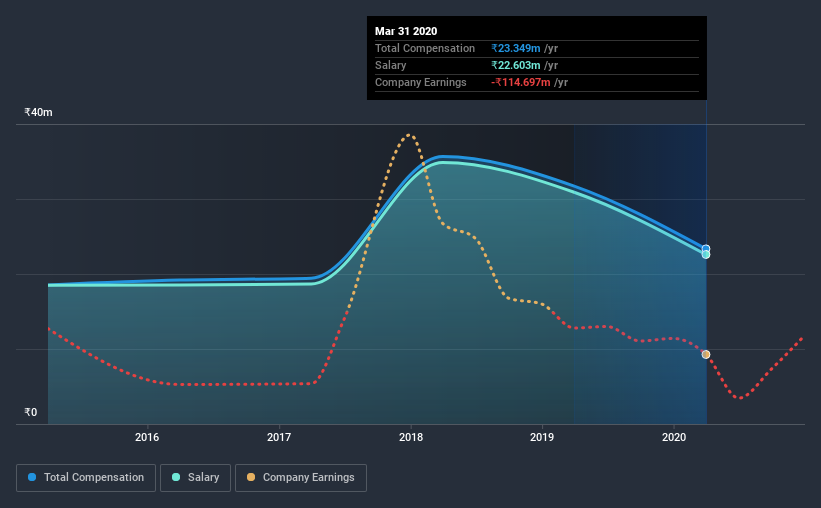Viewport: 821px width, 508px height.
Task: Click the ₹22.603m salary value
Action: point(516,65)
